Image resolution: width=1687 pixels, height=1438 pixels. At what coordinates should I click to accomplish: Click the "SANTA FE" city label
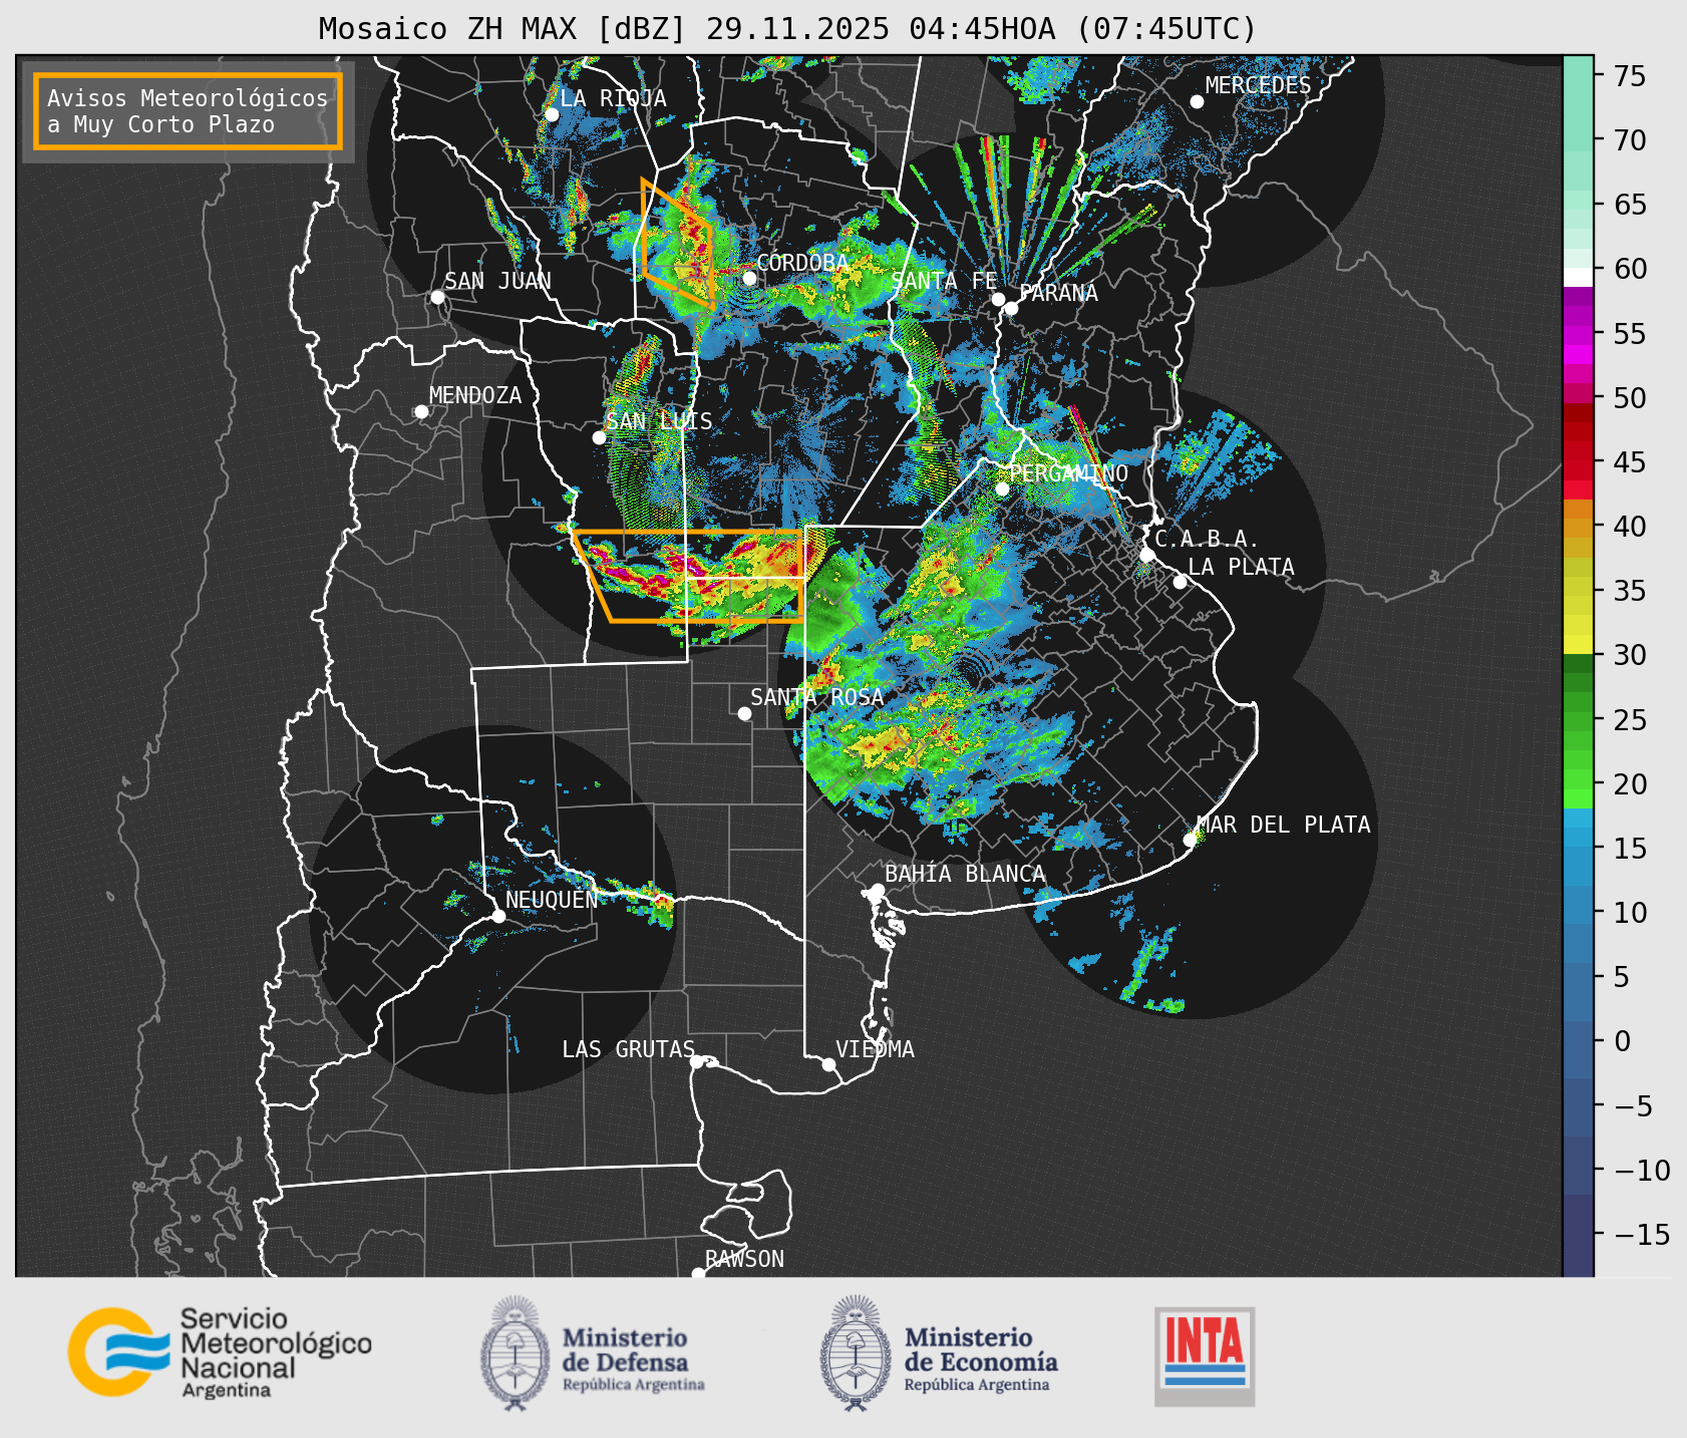[x=944, y=281]
